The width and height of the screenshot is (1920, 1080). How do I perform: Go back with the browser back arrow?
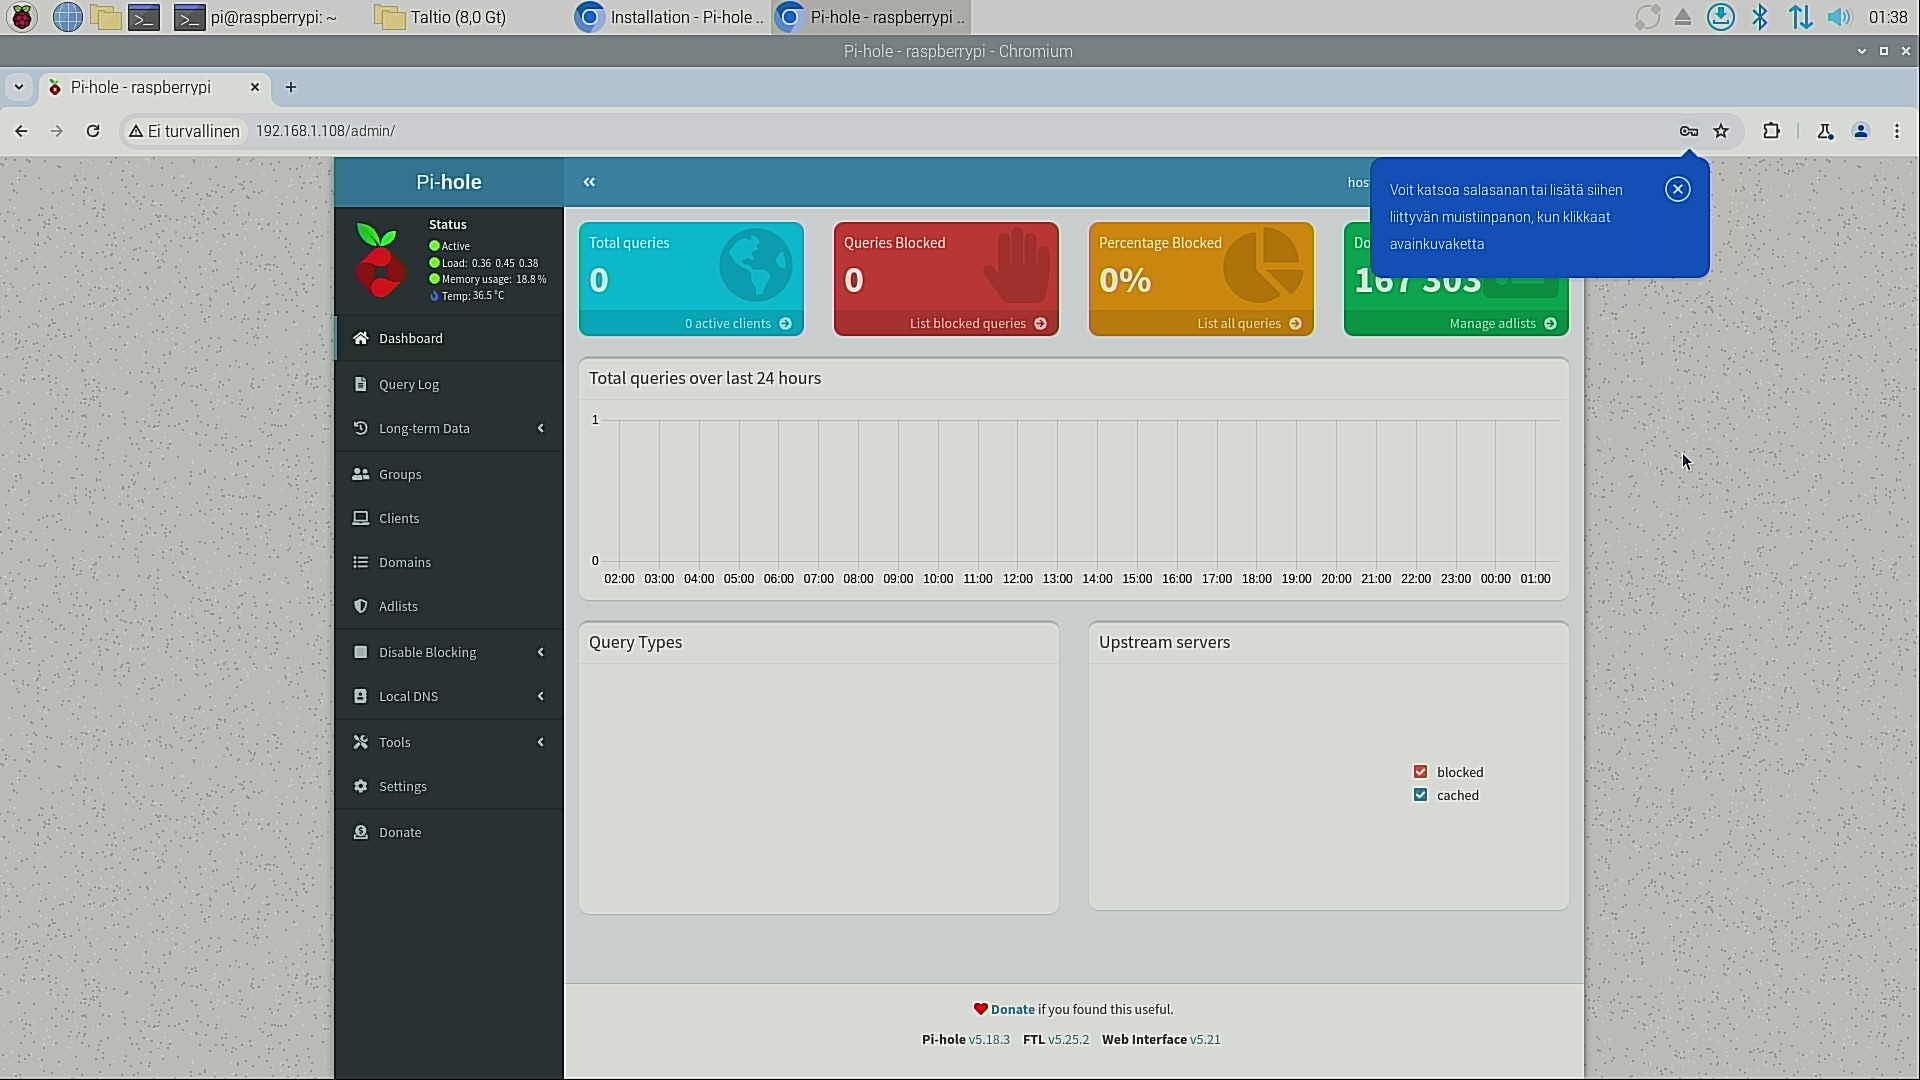[x=21, y=131]
